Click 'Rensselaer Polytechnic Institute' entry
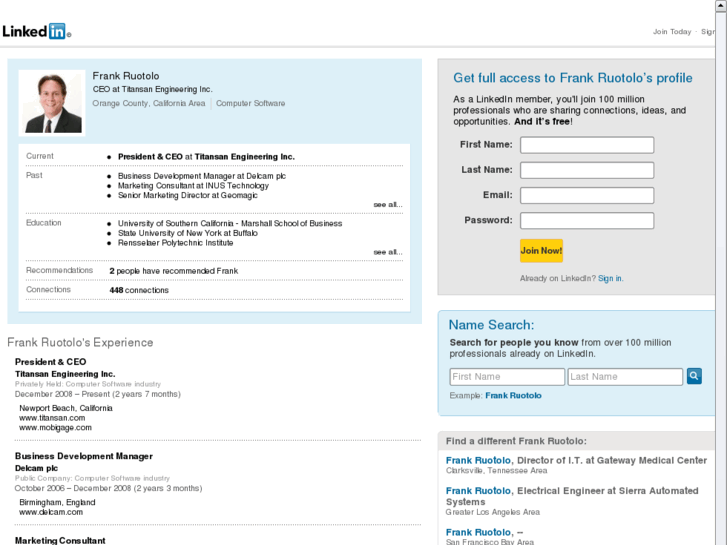The image size is (727, 545). pos(175,243)
